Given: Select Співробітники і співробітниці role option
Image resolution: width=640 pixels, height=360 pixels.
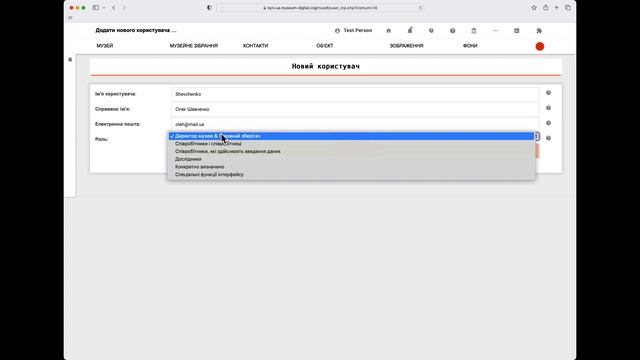Looking at the screenshot, I should click(x=351, y=144).
